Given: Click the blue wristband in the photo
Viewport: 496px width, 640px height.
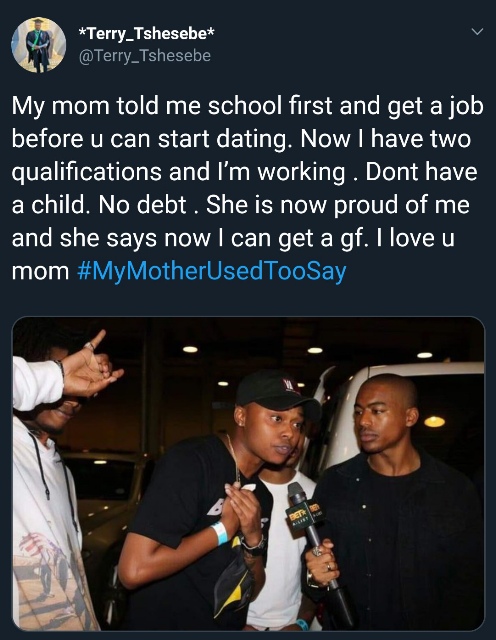Looking at the screenshot, I should (220, 533).
